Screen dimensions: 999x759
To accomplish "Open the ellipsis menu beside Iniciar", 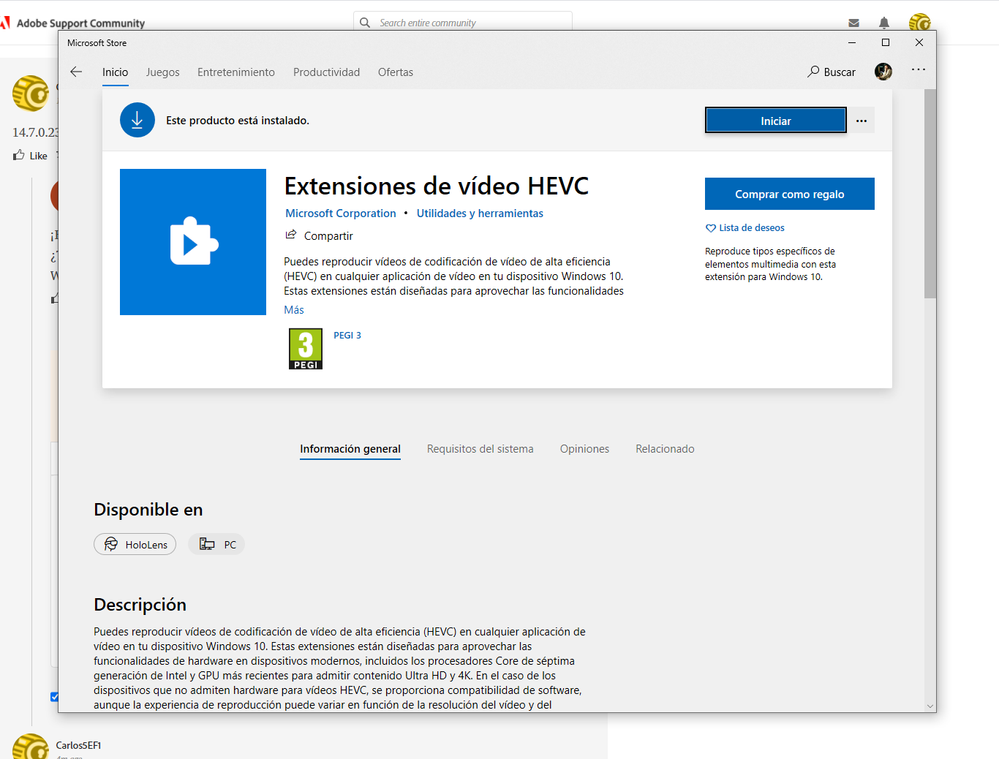I will coord(861,120).
